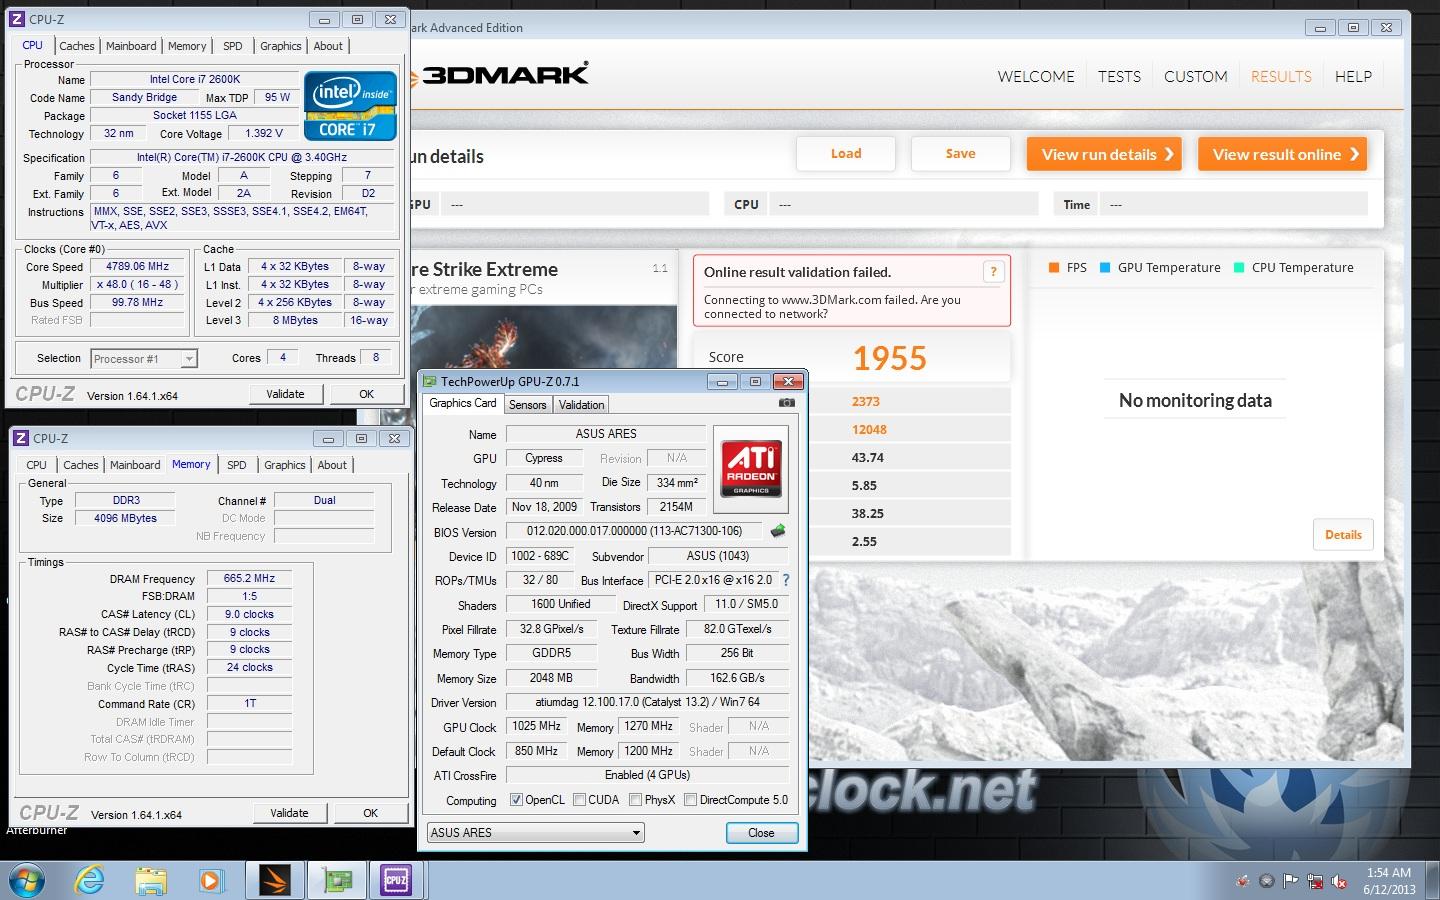
Task: Click the taskbar clock showing 1:54 AM
Action: click(x=1389, y=873)
